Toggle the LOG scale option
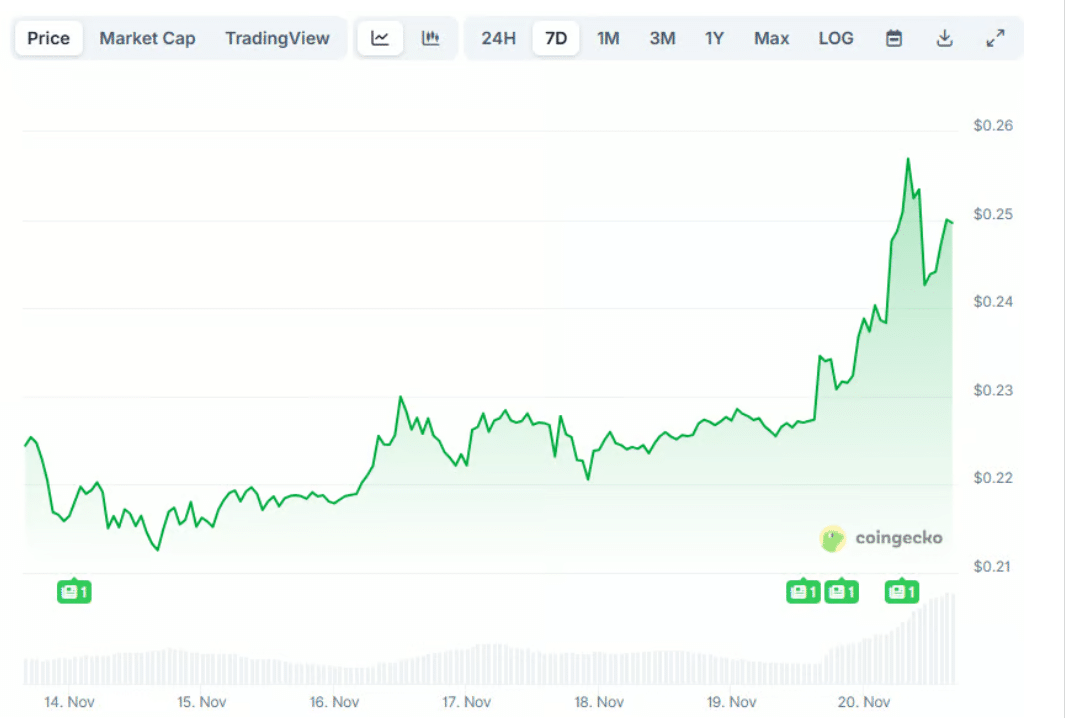The image size is (1068, 718). point(836,38)
